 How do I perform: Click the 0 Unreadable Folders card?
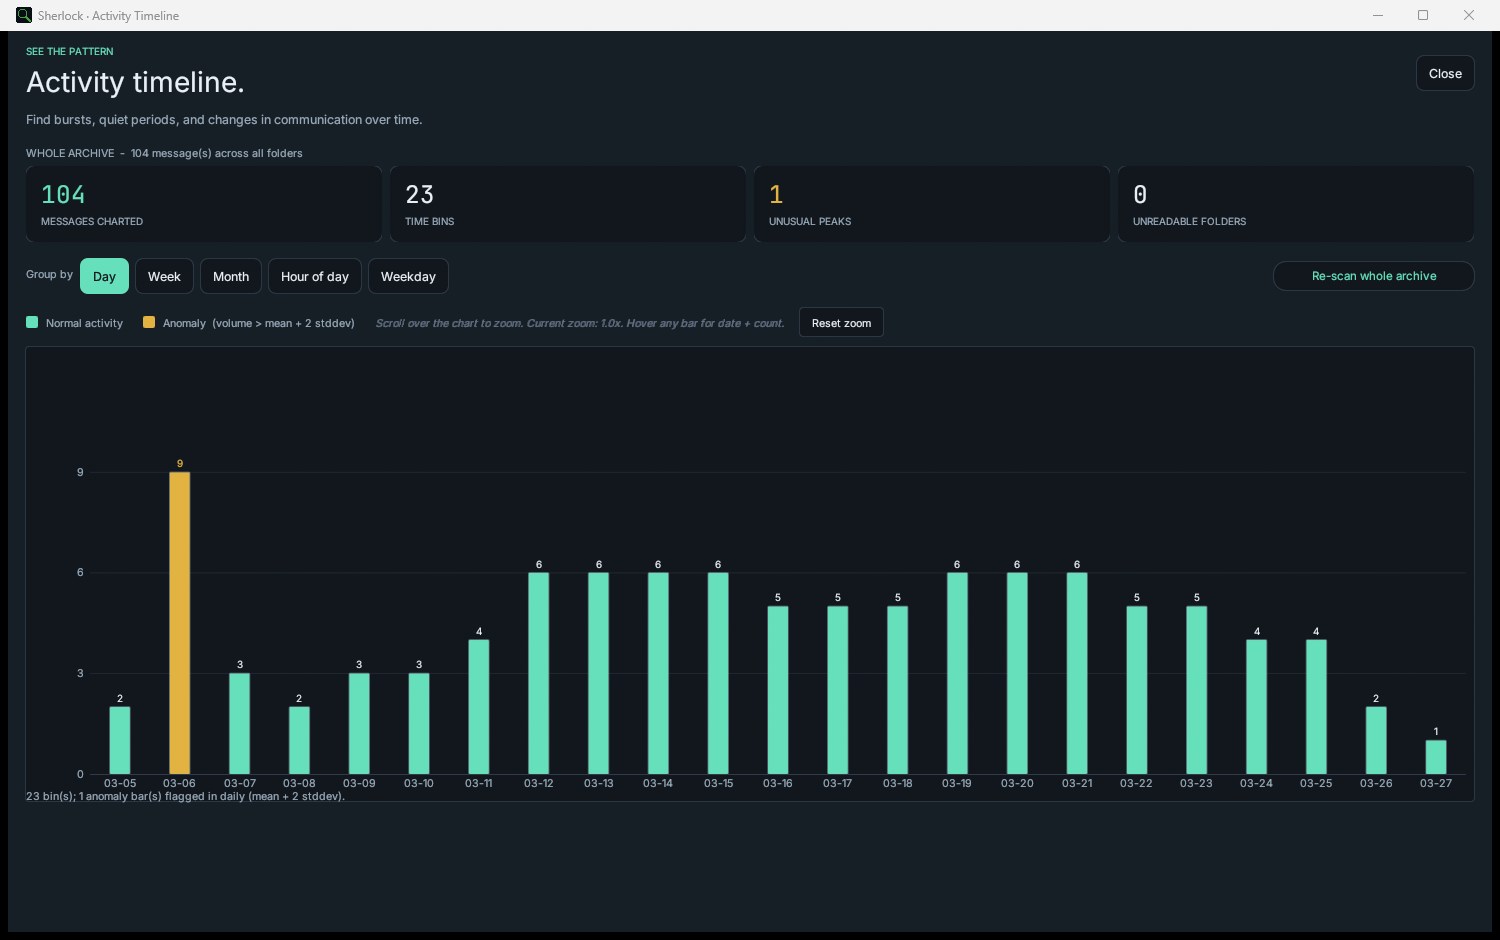click(1296, 204)
